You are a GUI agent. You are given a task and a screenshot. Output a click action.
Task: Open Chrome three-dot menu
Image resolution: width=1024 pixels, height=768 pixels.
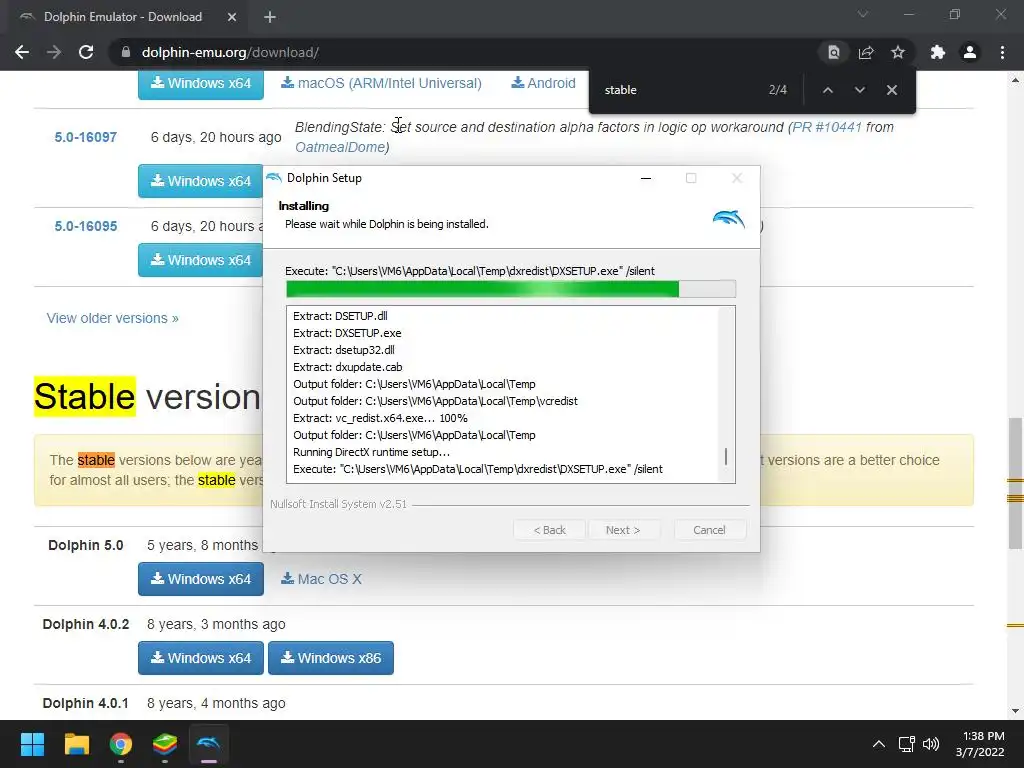click(x=1002, y=52)
